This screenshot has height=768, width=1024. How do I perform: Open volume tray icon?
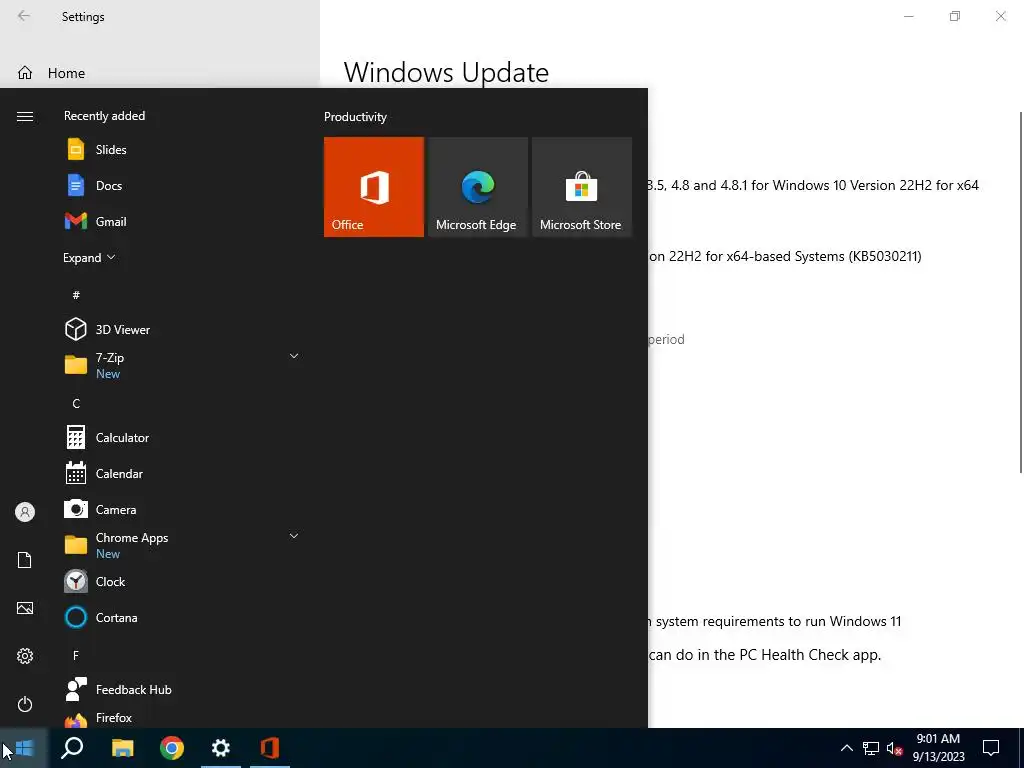pos(895,748)
